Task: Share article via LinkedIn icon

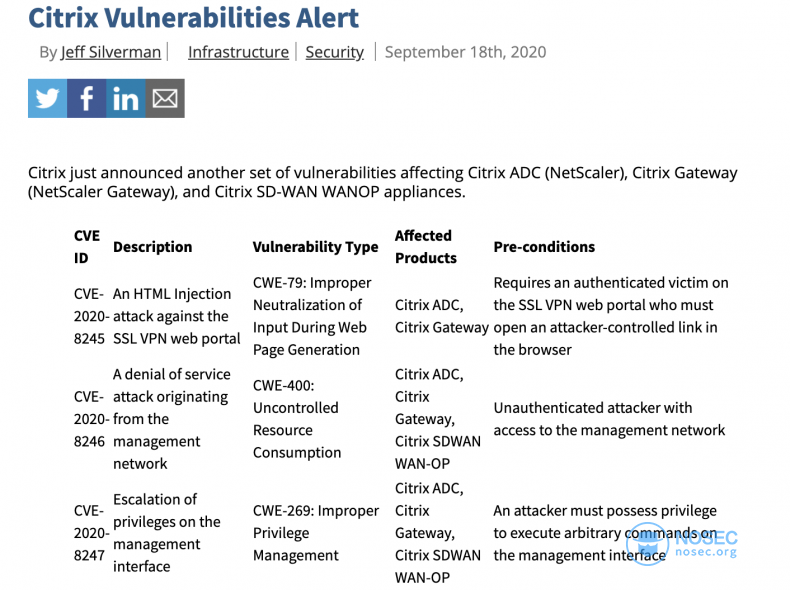Action: point(126,98)
